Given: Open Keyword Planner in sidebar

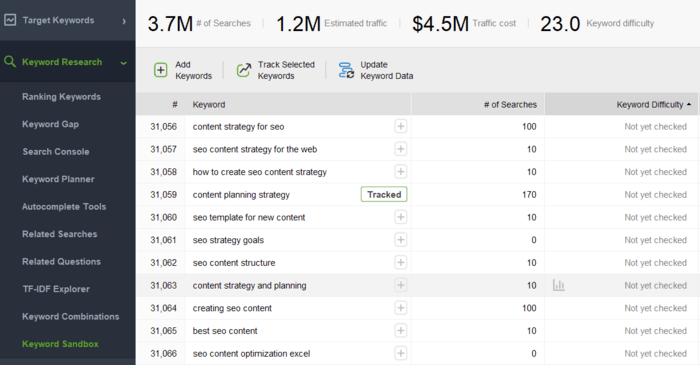Looking at the screenshot, I should coord(58,179).
